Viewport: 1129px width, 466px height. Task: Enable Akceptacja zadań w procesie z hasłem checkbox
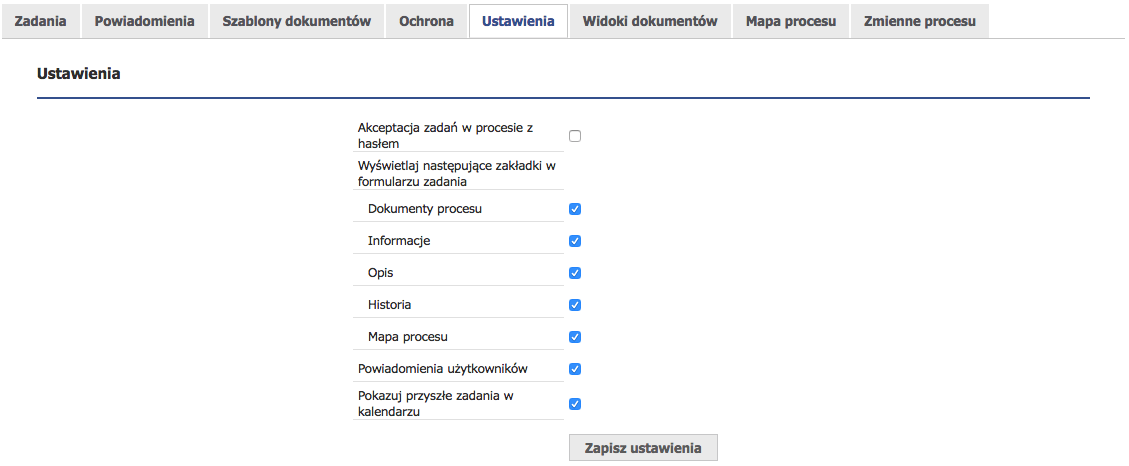575,135
